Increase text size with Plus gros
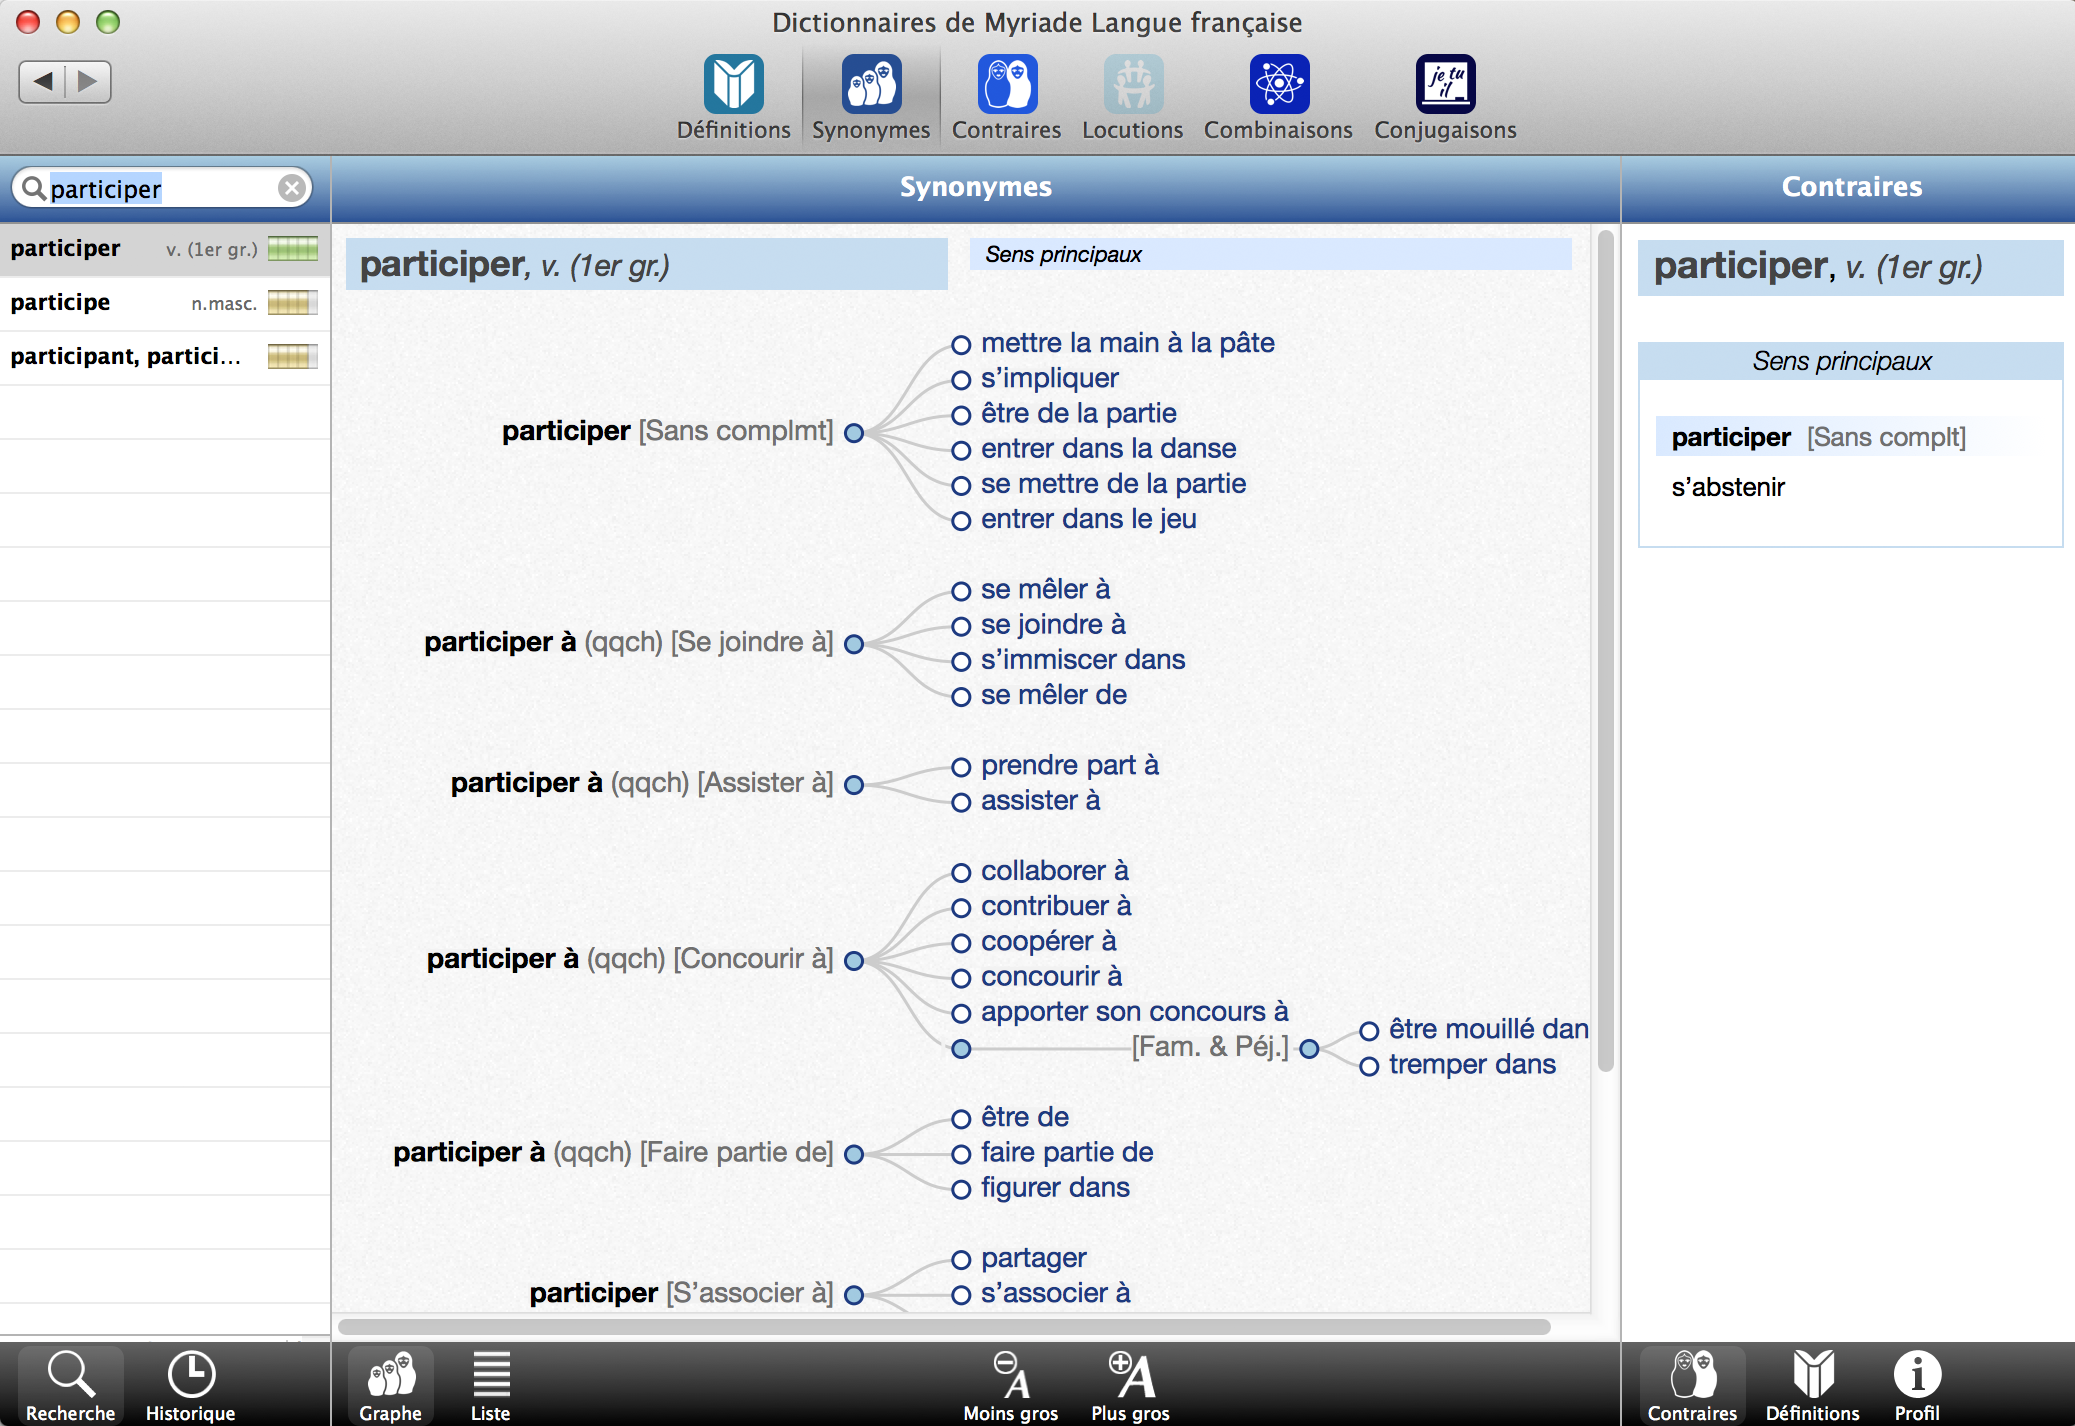2075x1426 pixels. [1130, 1385]
